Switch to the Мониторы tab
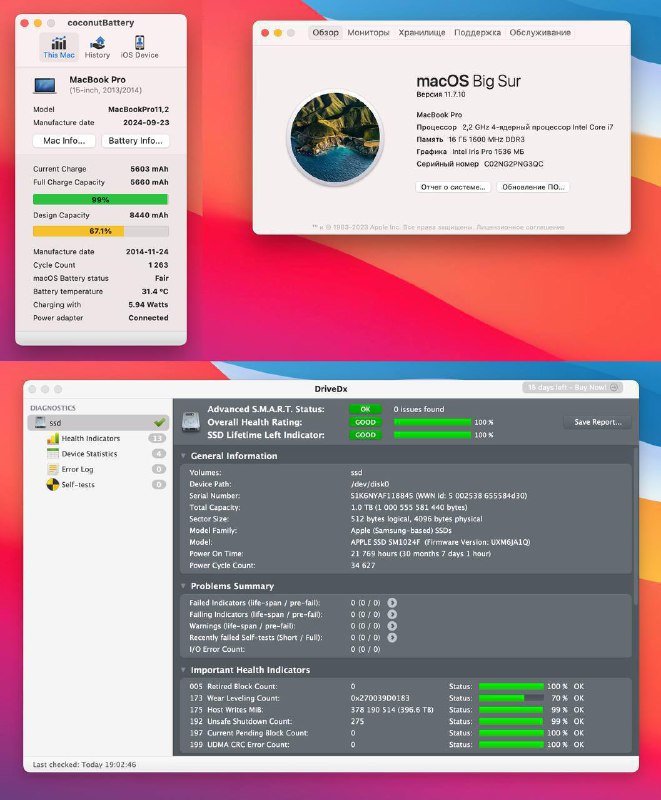The width and height of the screenshot is (661, 800). (x=368, y=33)
